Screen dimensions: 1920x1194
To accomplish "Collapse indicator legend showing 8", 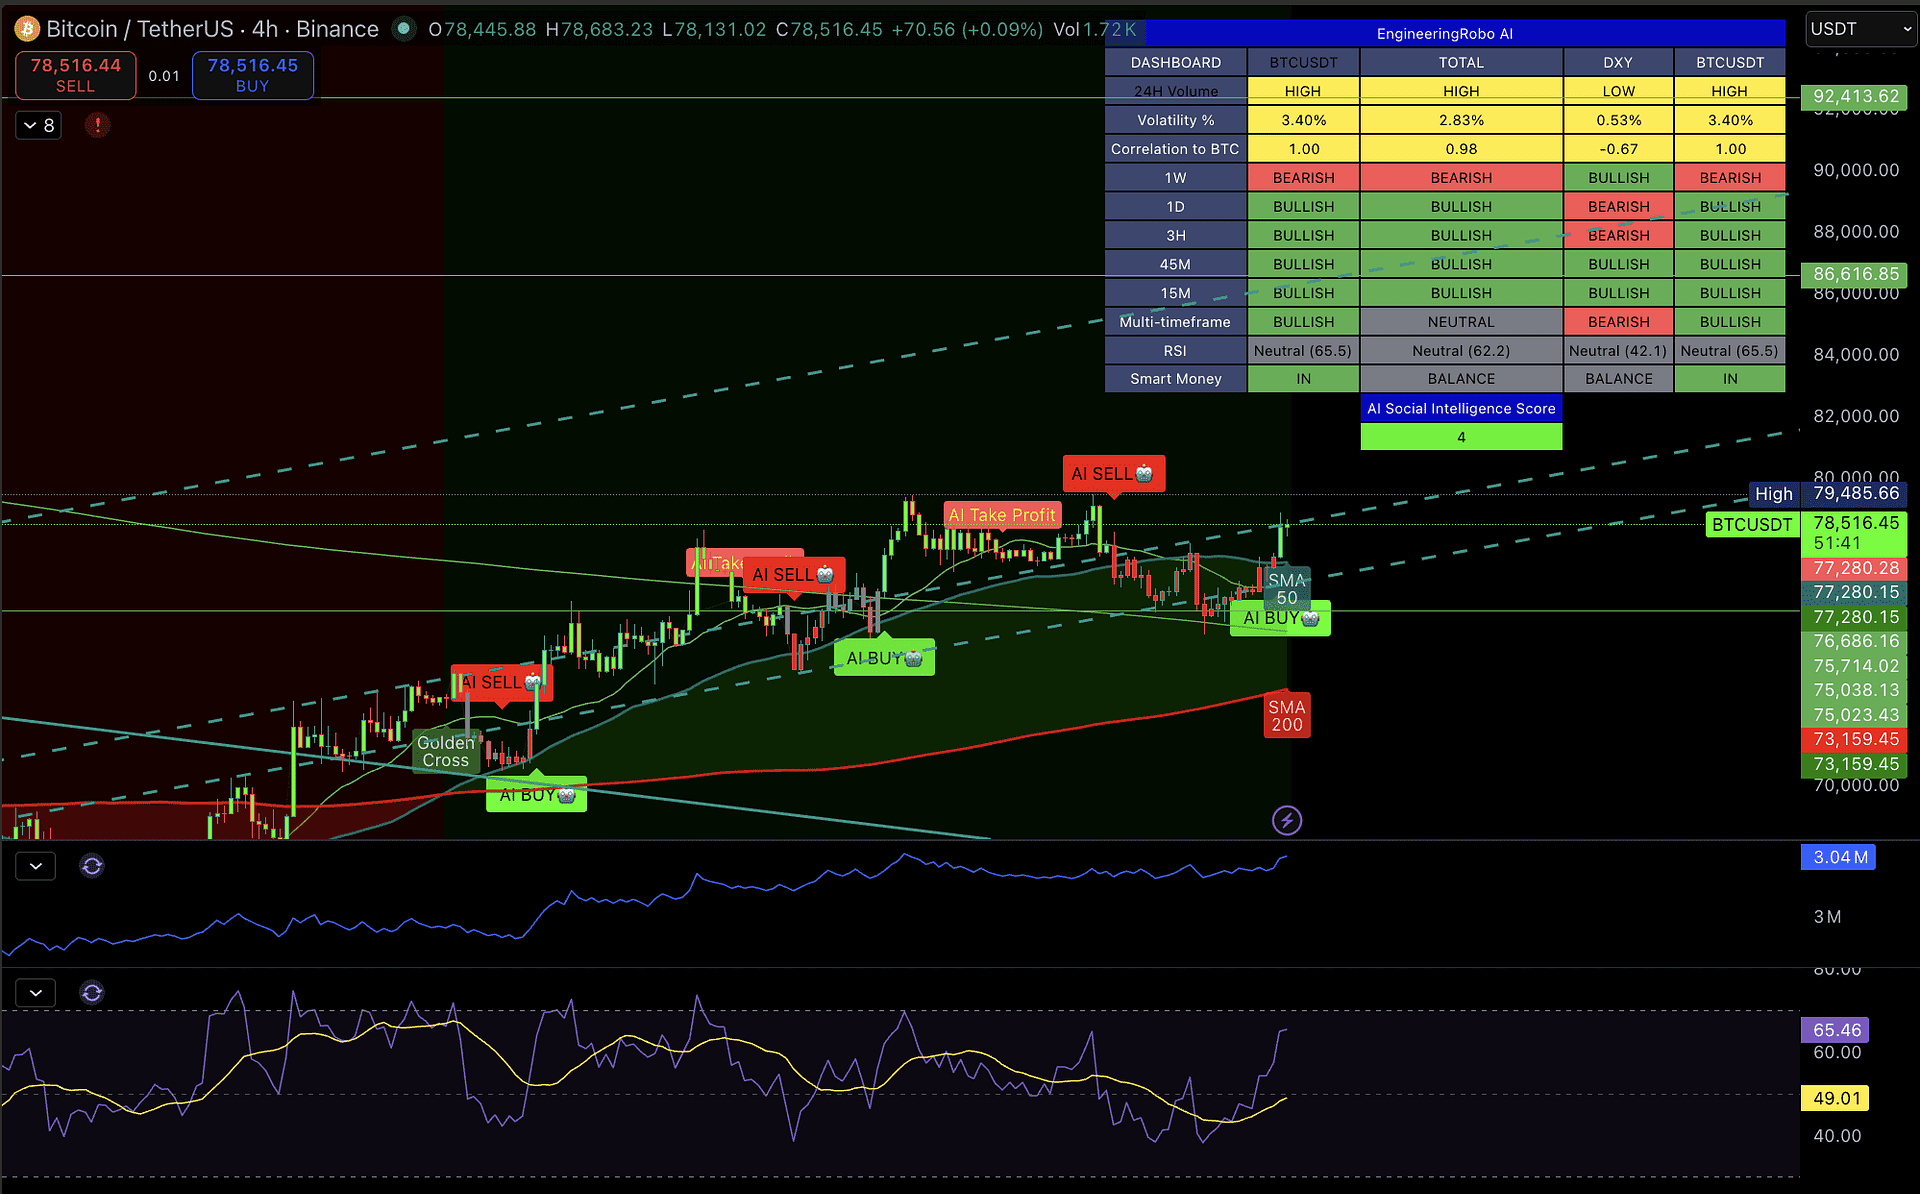I will [x=39, y=125].
